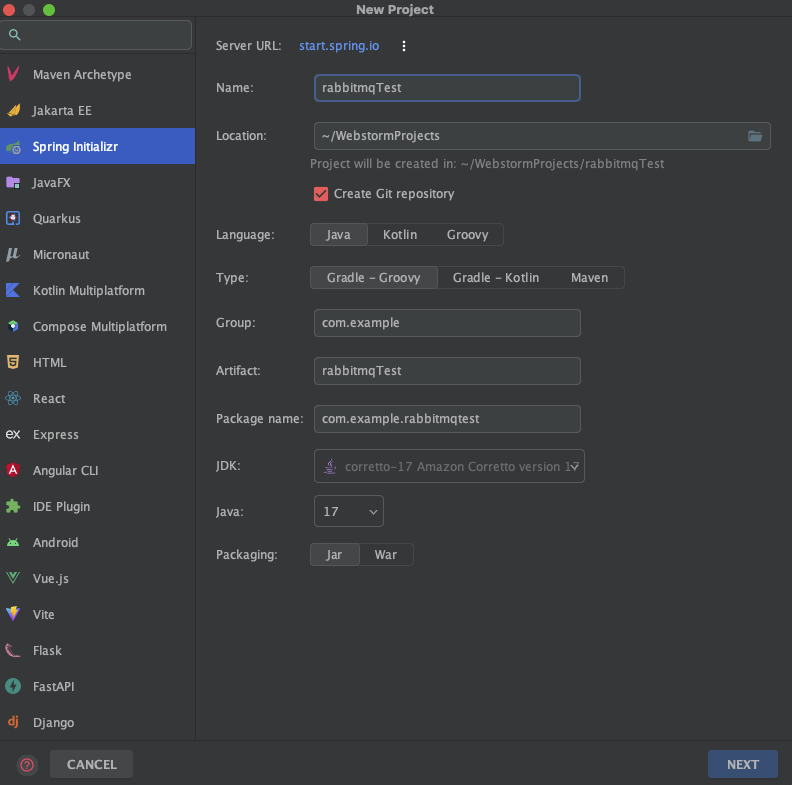Screen dimensions: 792x785
Task: Select the FastAPI list entry
Action: click(x=97, y=686)
